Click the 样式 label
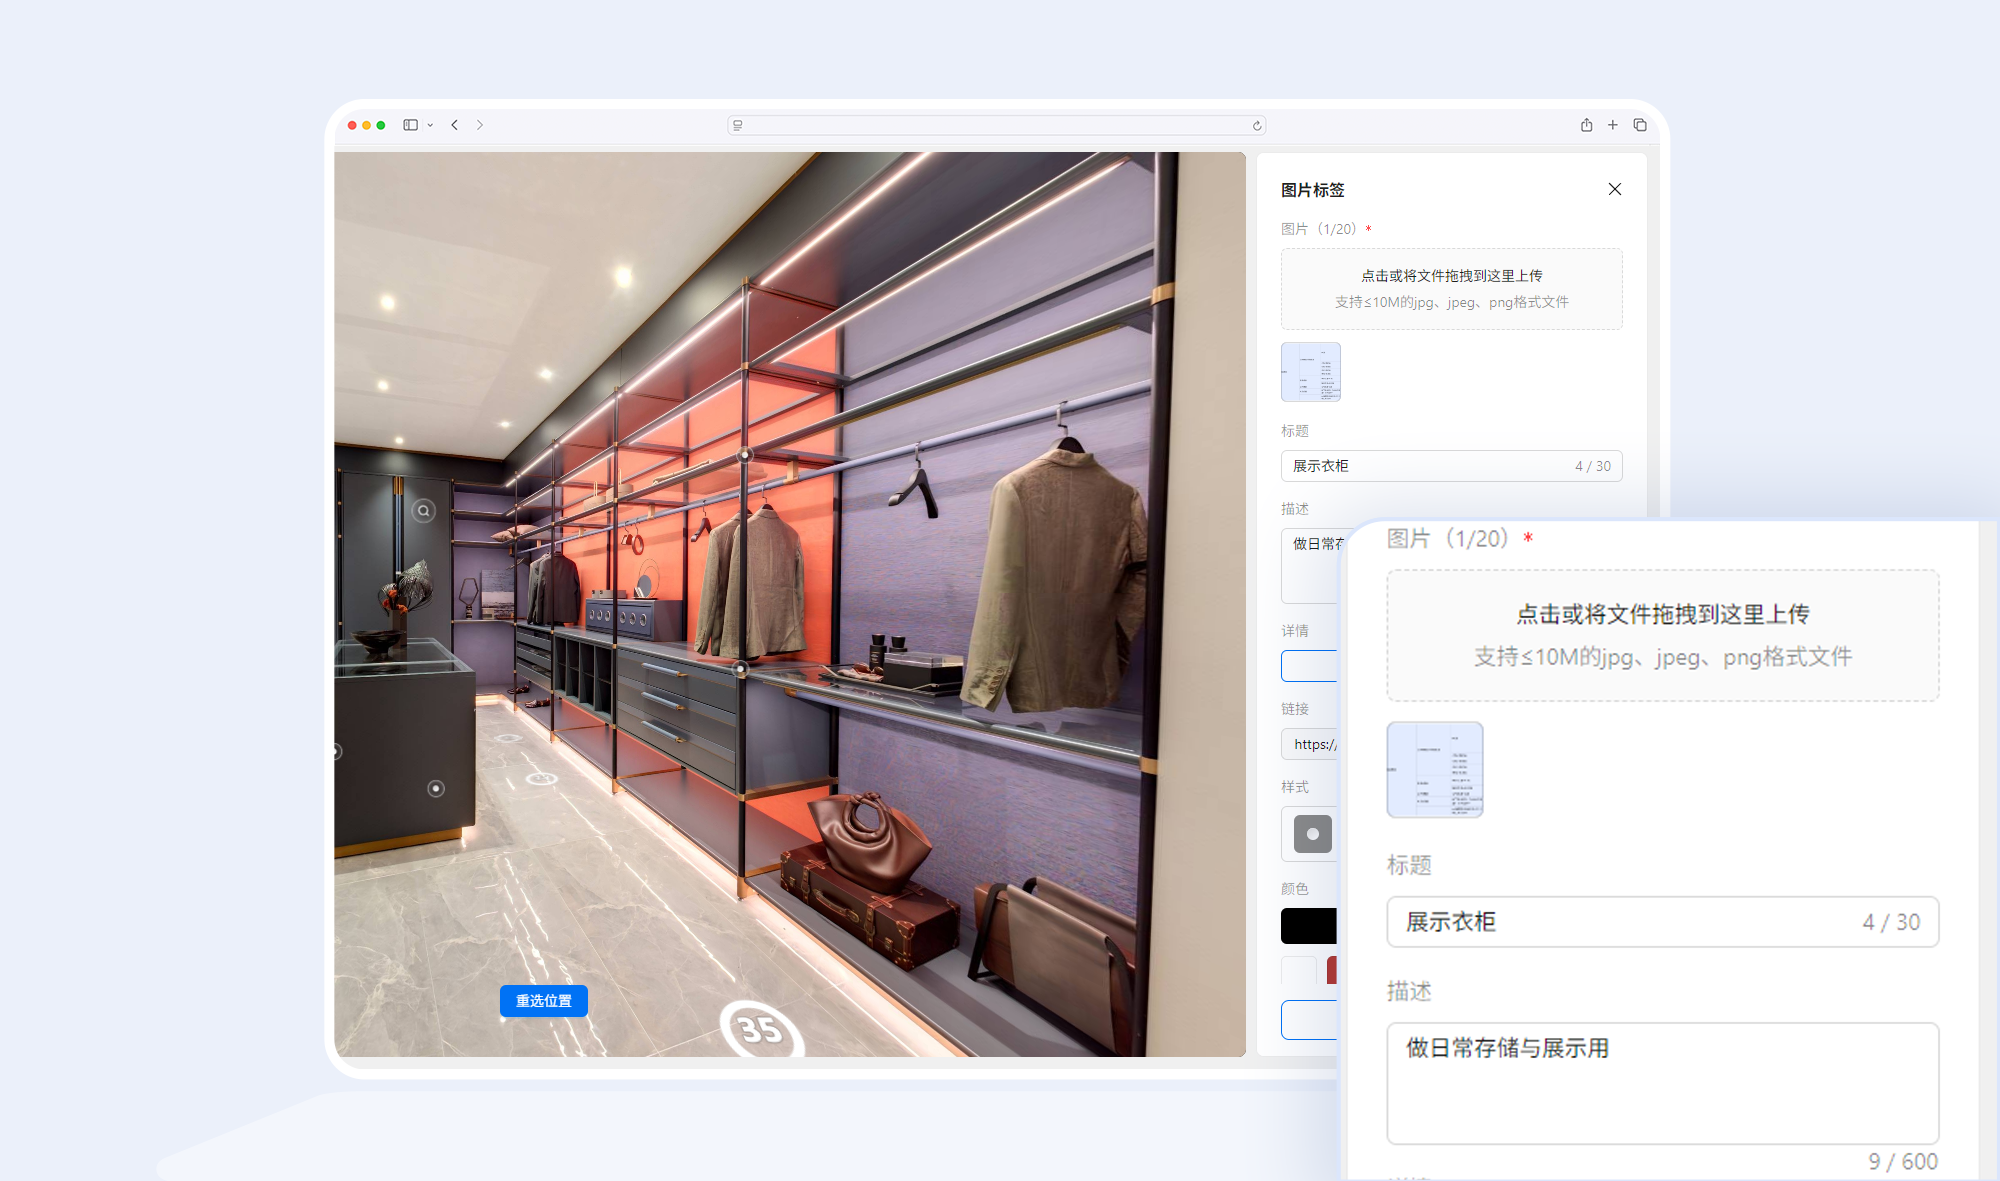This screenshot has height=1181, width=2000. [x=1295, y=787]
